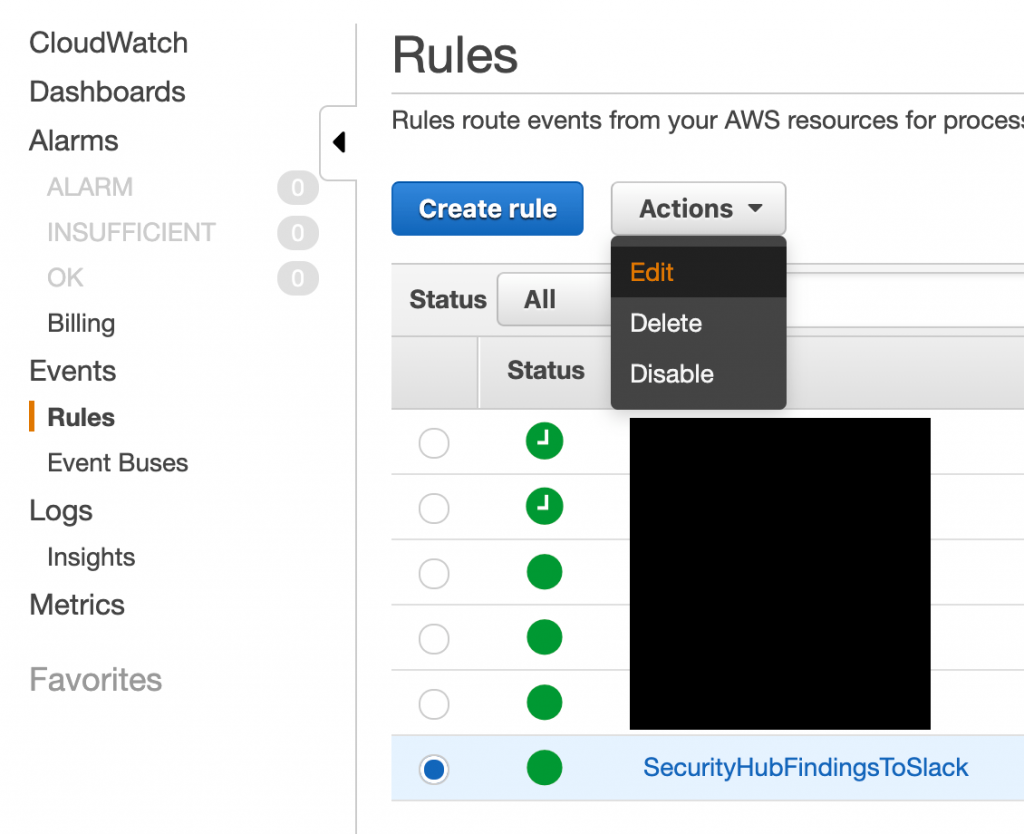1024x834 pixels.
Task: Open Events in the sidebar
Action: (x=72, y=372)
